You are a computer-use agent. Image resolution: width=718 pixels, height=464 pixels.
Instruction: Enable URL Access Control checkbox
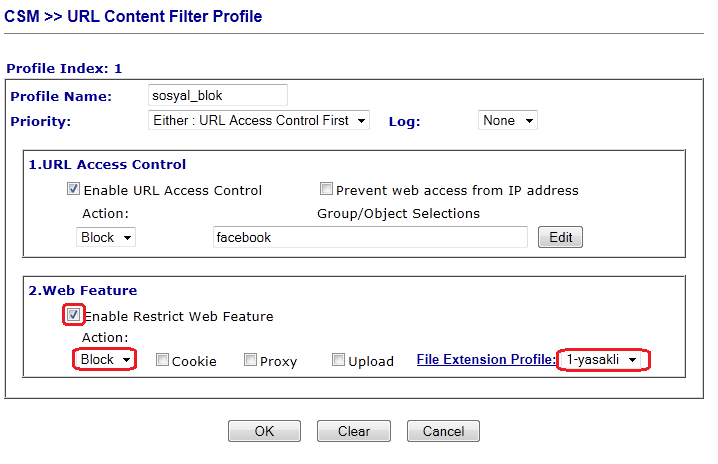coord(73,189)
